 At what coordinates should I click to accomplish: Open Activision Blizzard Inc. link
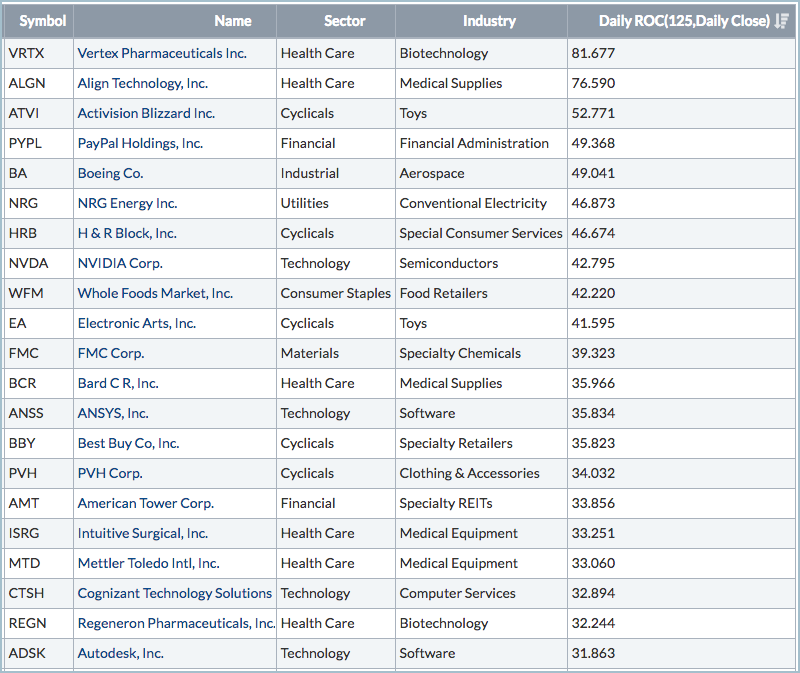(146, 113)
